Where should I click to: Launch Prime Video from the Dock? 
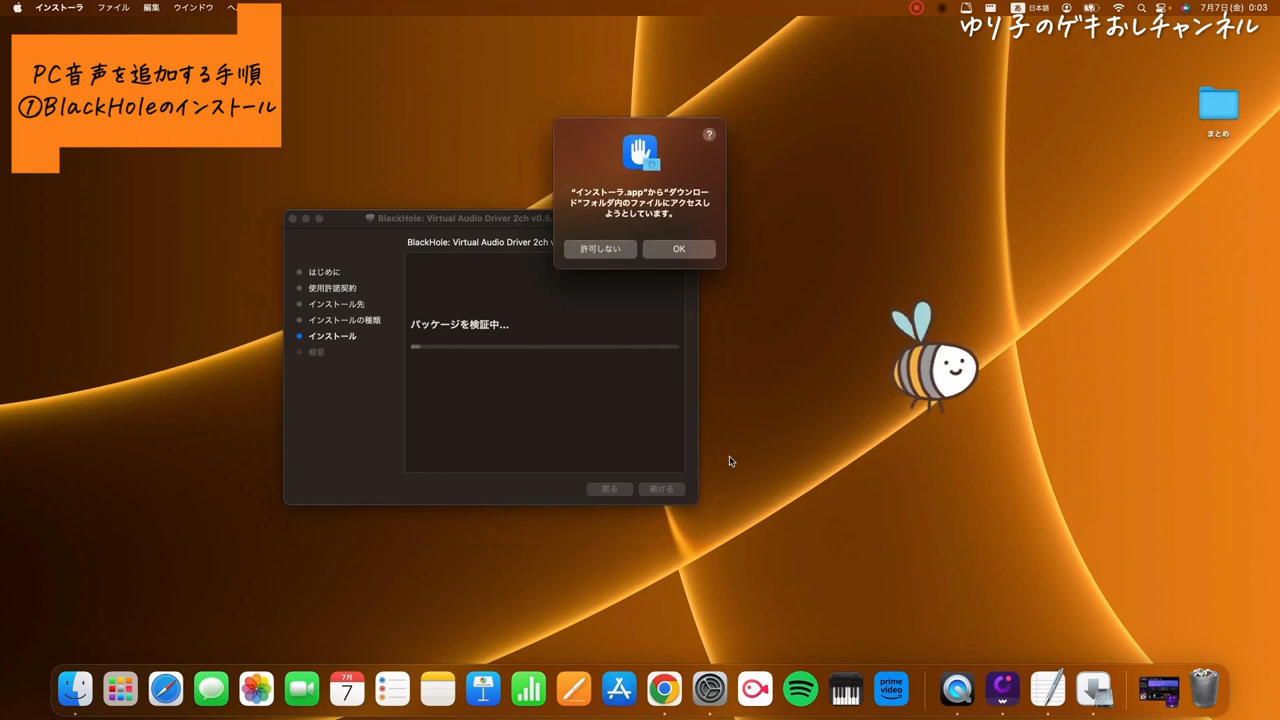point(891,689)
